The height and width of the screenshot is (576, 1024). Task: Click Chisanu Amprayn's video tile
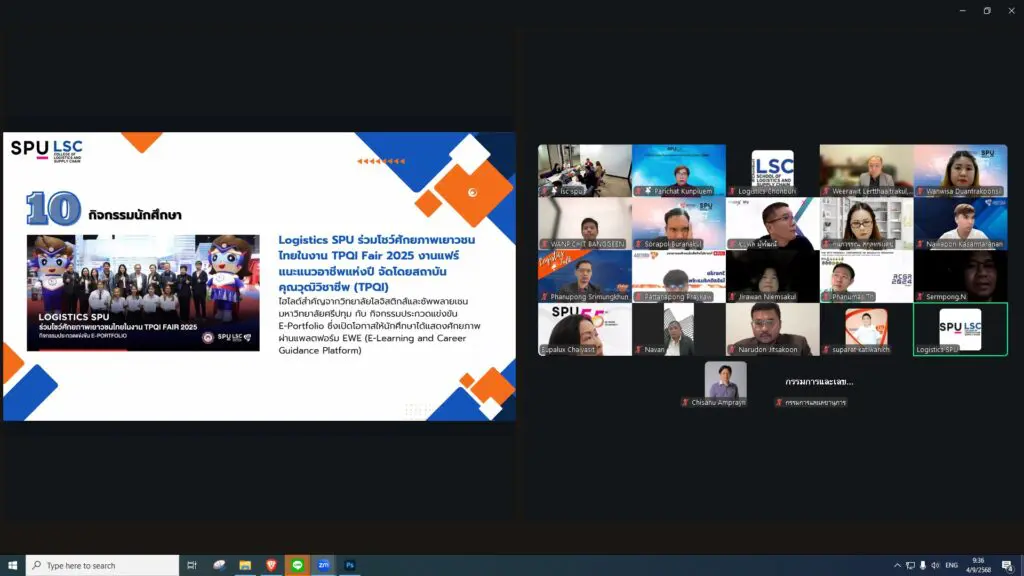[x=725, y=383]
